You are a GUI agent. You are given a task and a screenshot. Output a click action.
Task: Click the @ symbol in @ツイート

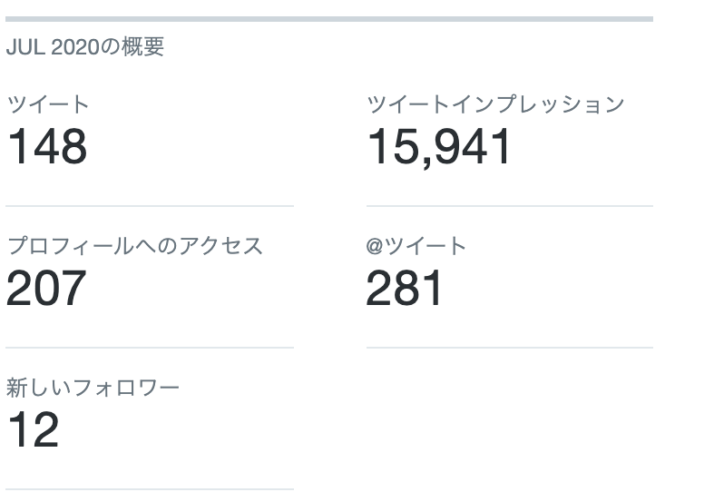point(374,246)
